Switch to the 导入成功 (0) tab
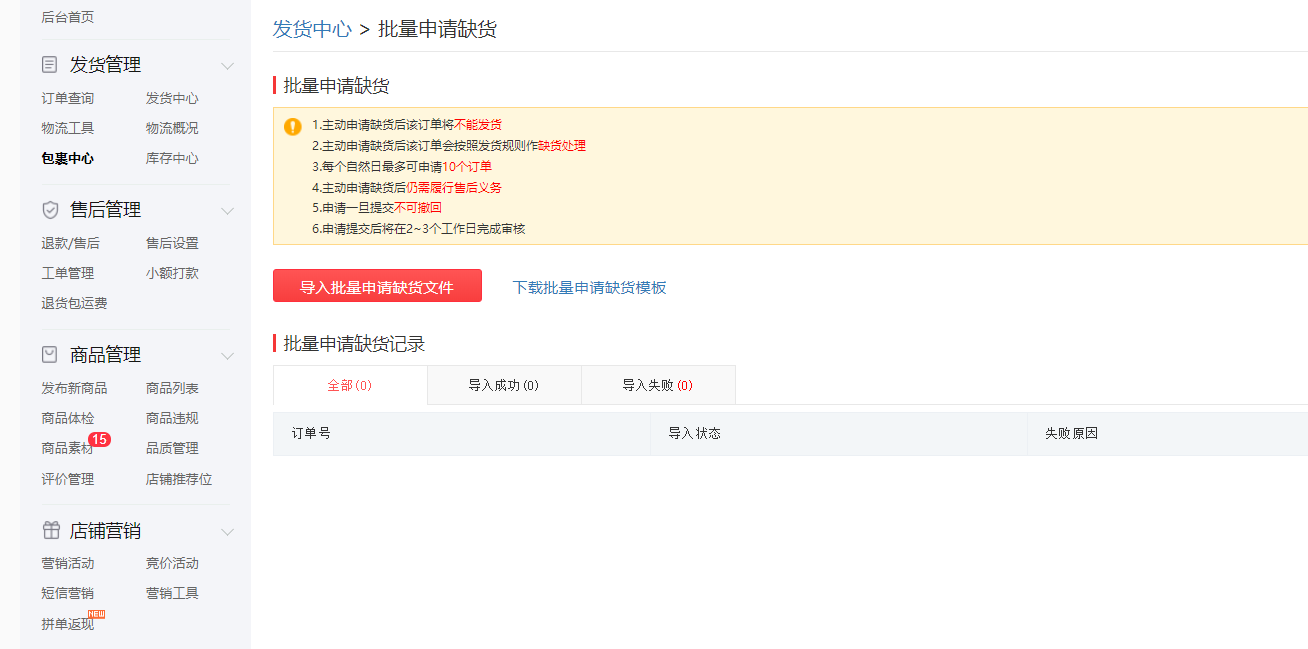The image size is (1308, 649). click(504, 385)
